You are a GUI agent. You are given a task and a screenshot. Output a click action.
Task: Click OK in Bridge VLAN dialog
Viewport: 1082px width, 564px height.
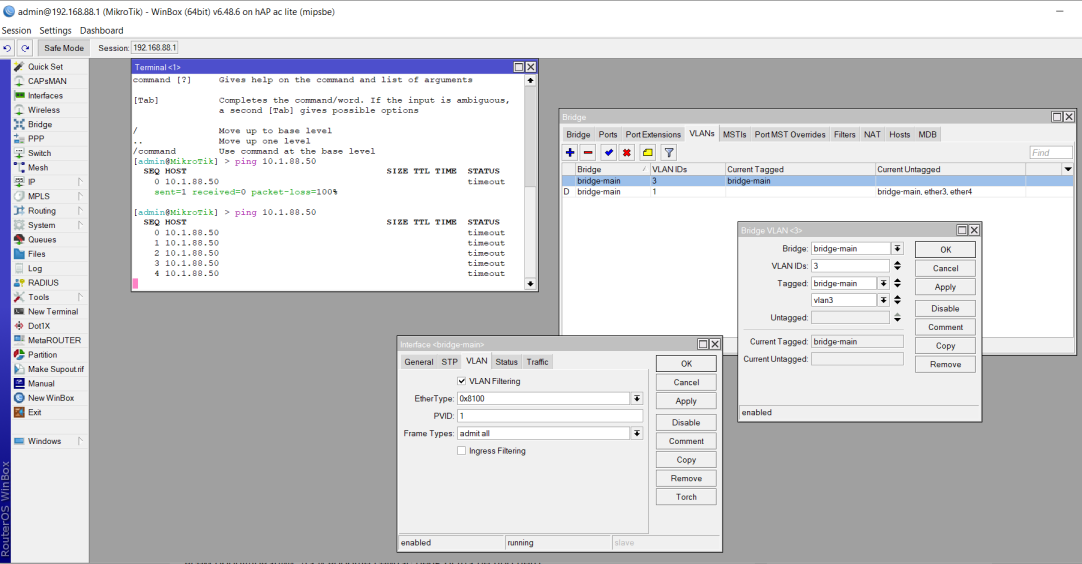[945, 250]
